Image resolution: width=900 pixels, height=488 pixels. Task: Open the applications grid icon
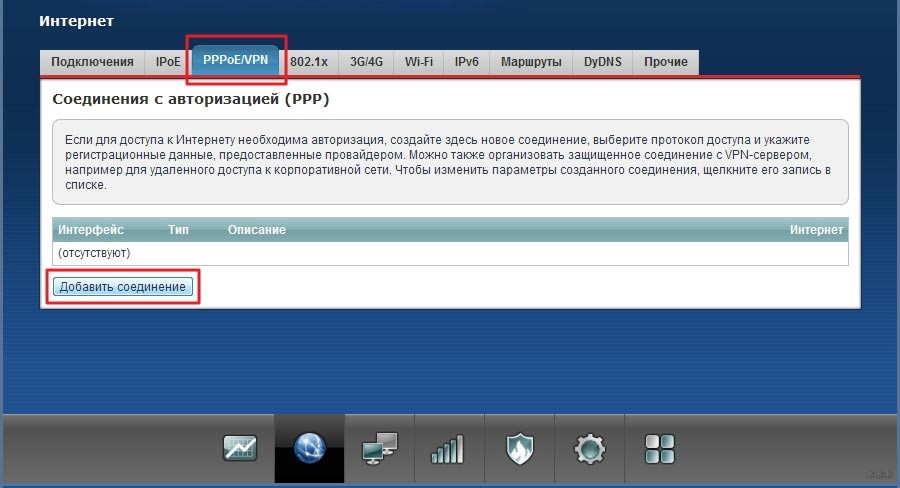point(660,449)
